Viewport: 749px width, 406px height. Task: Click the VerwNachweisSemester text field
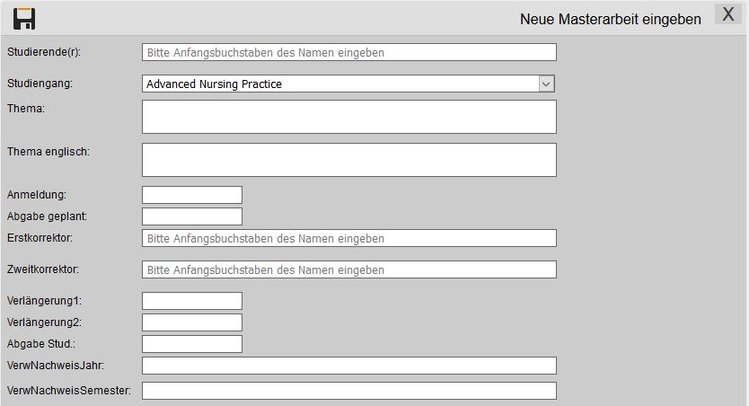coord(349,390)
